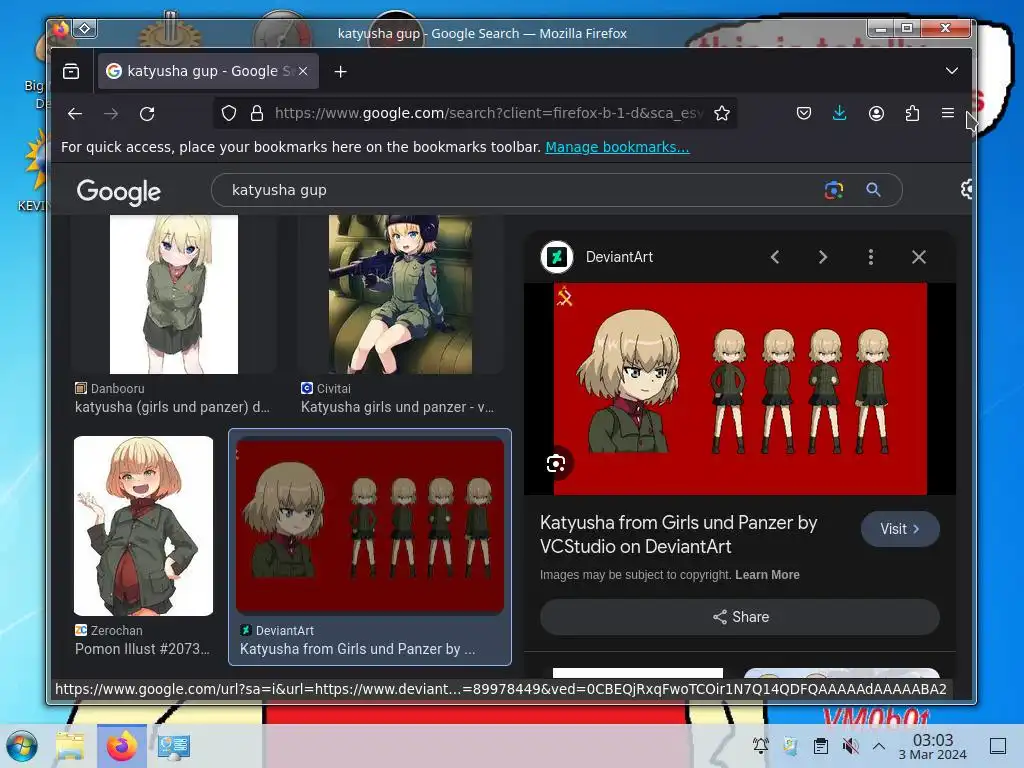Open the Firefox hamburger application menu
1024x768 pixels.
(948, 113)
